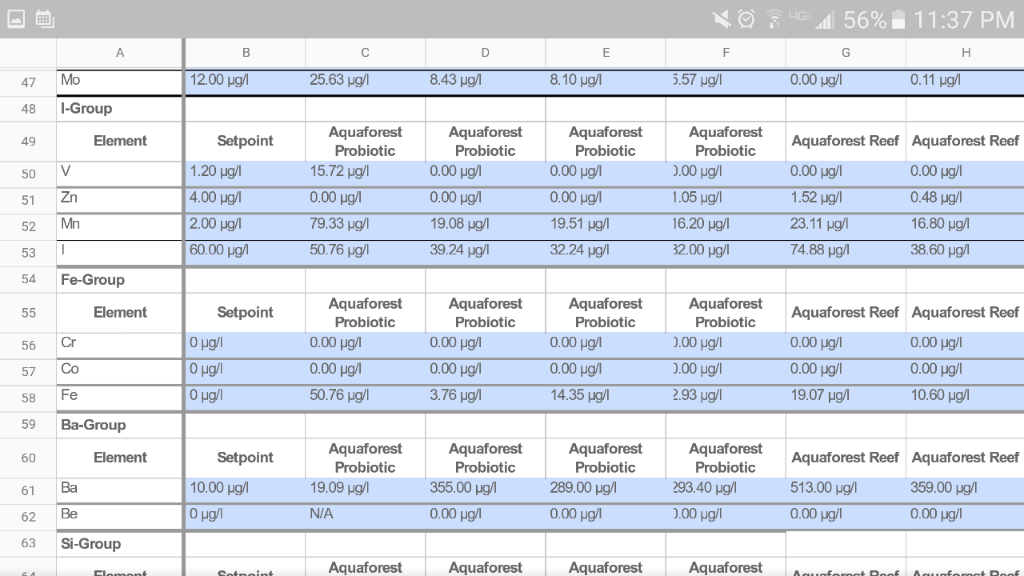Select the Setpoint cell in row 55
The height and width of the screenshot is (576, 1024).
coord(246,312)
